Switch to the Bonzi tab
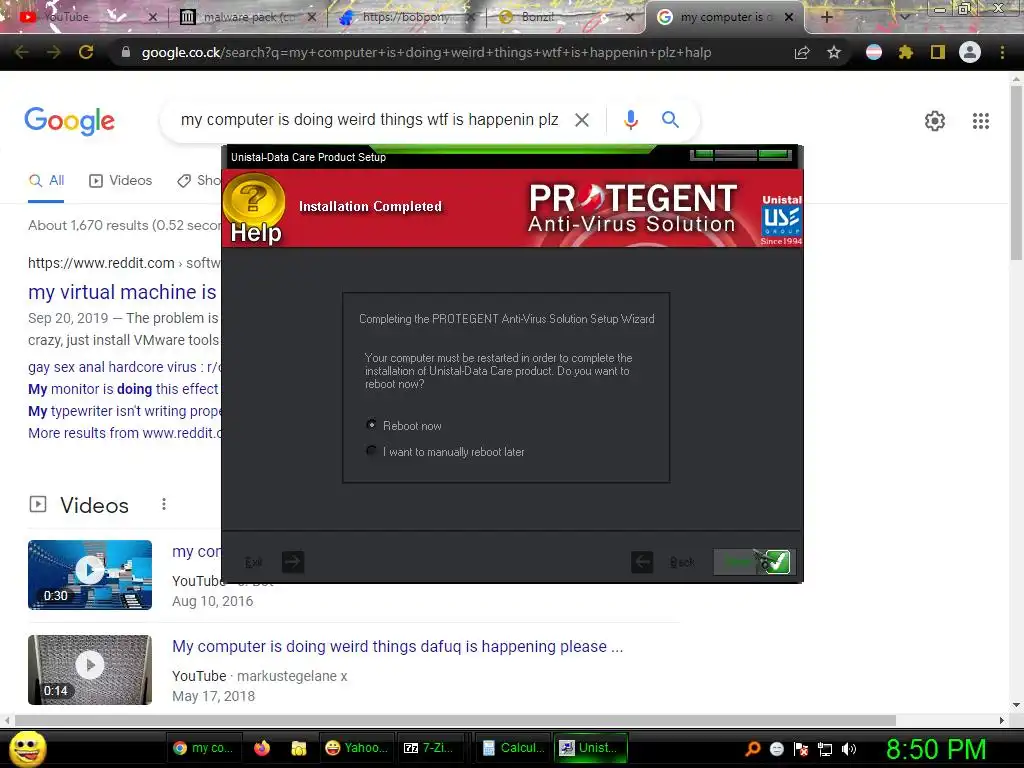Viewport: 1024px width, 768px height. [x=562, y=17]
